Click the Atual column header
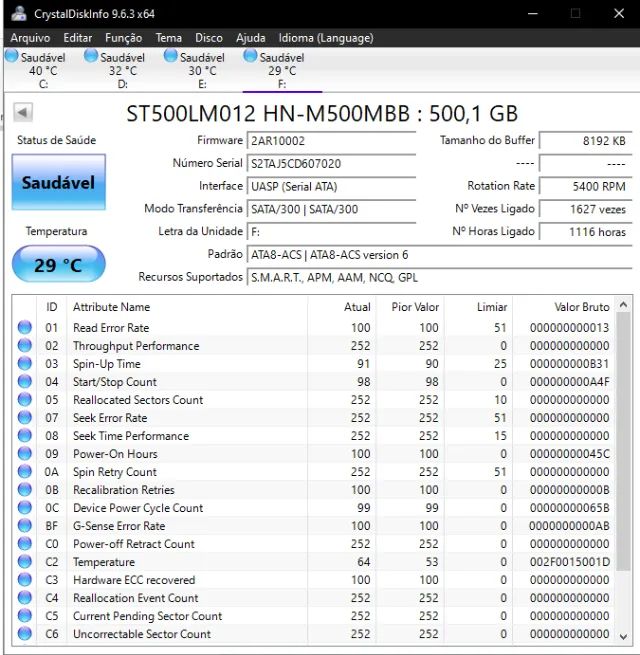 tap(342, 307)
